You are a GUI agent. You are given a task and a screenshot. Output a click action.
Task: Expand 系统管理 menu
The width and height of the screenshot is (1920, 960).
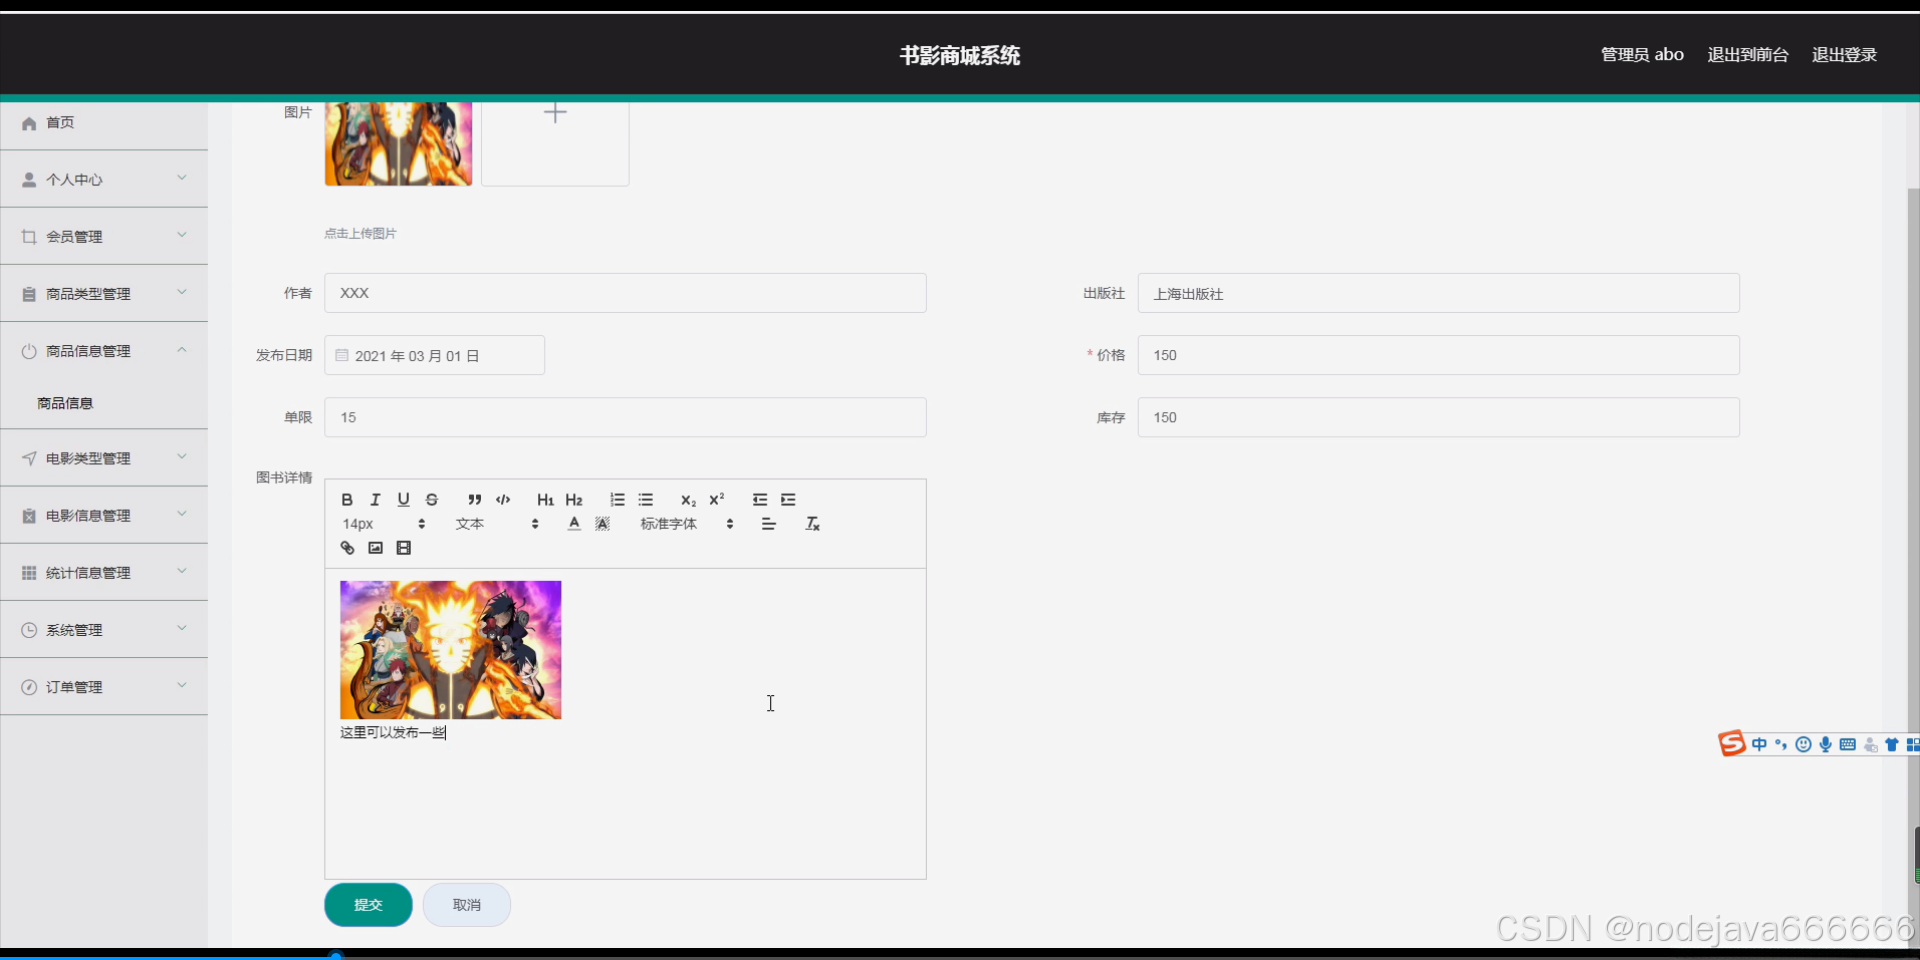coord(104,630)
